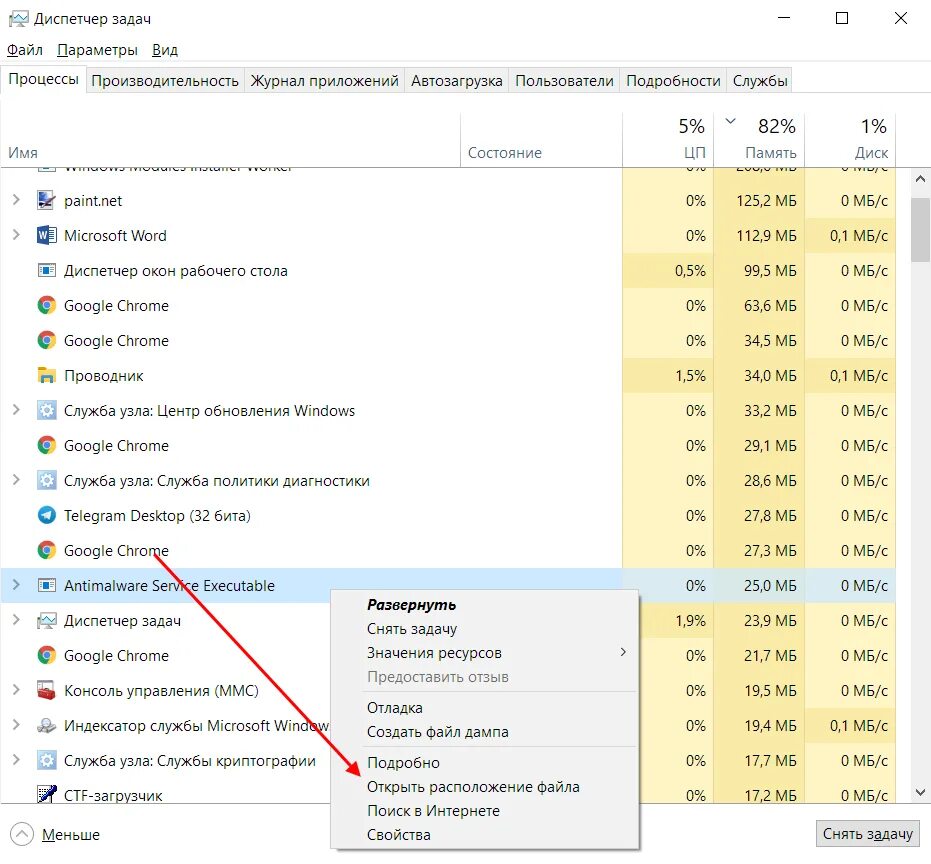
Task: Click the Проводник folder icon
Action: (x=46, y=376)
